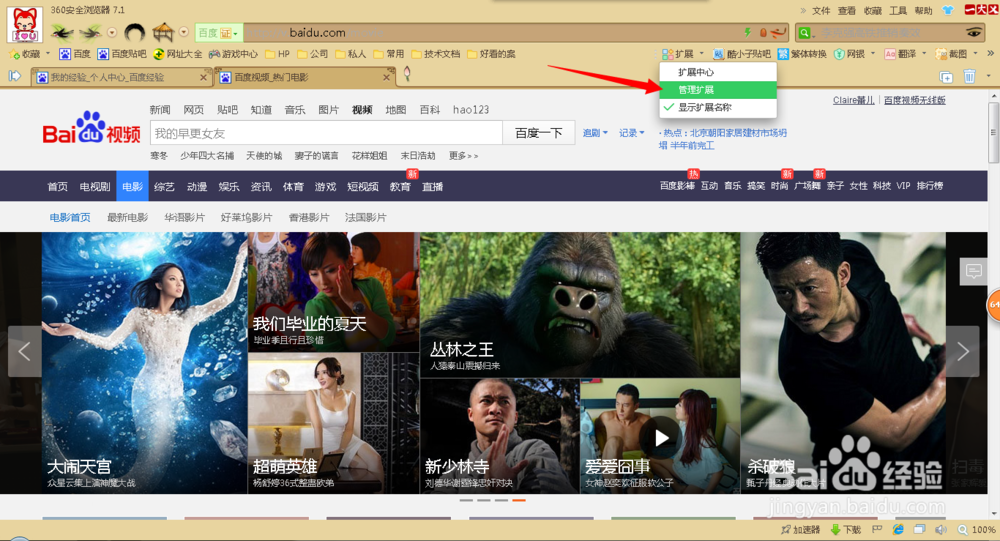
Task: Select 扩展中心 in the extensions menu
Action: [718, 72]
